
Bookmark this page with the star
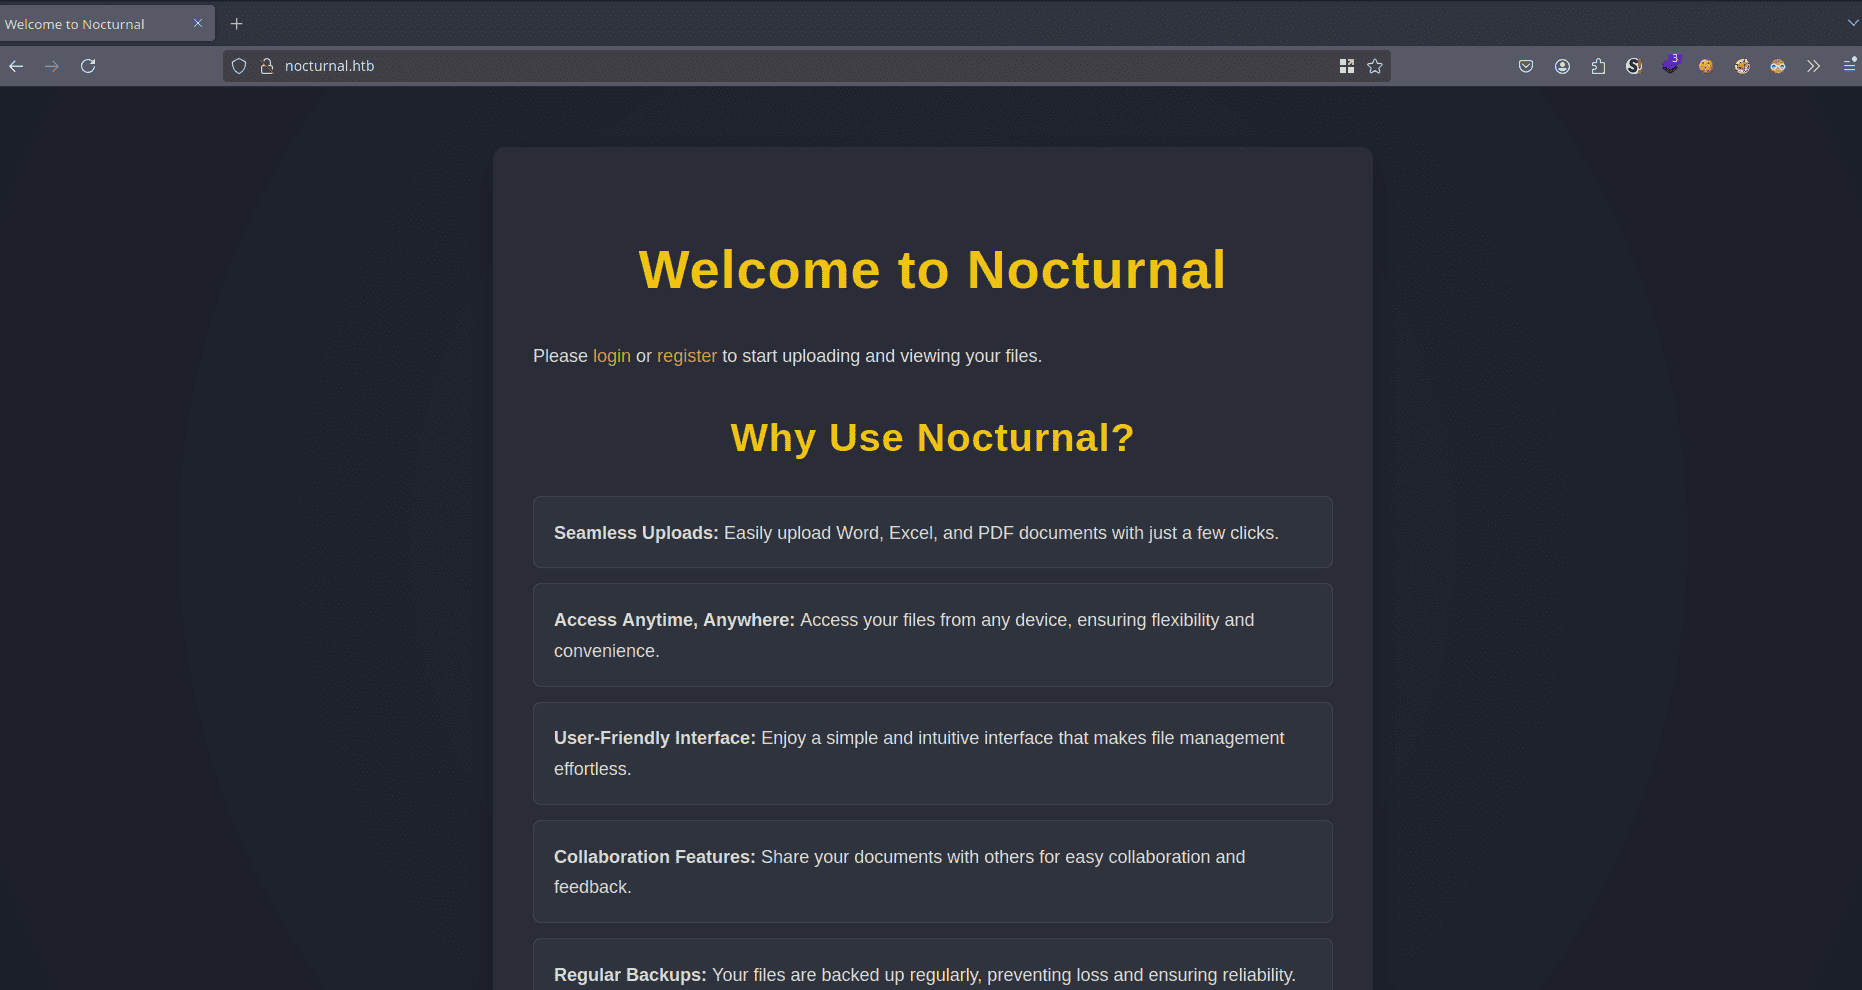click(x=1375, y=66)
